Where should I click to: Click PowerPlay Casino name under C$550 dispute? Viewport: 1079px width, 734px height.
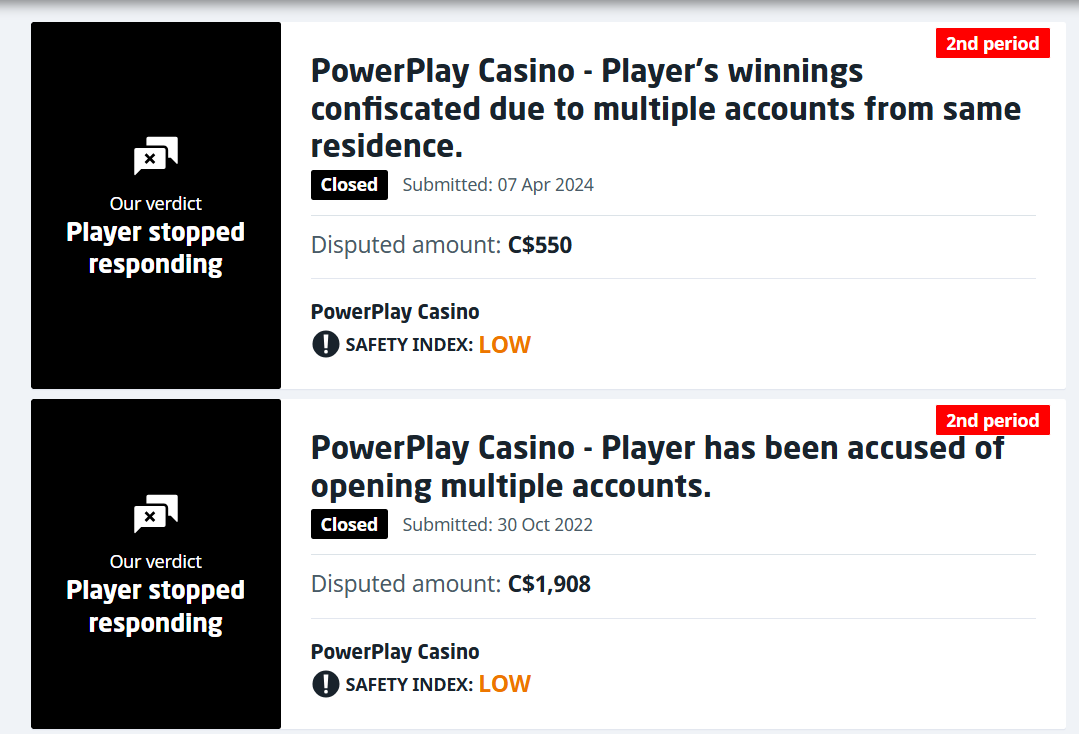[395, 312]
